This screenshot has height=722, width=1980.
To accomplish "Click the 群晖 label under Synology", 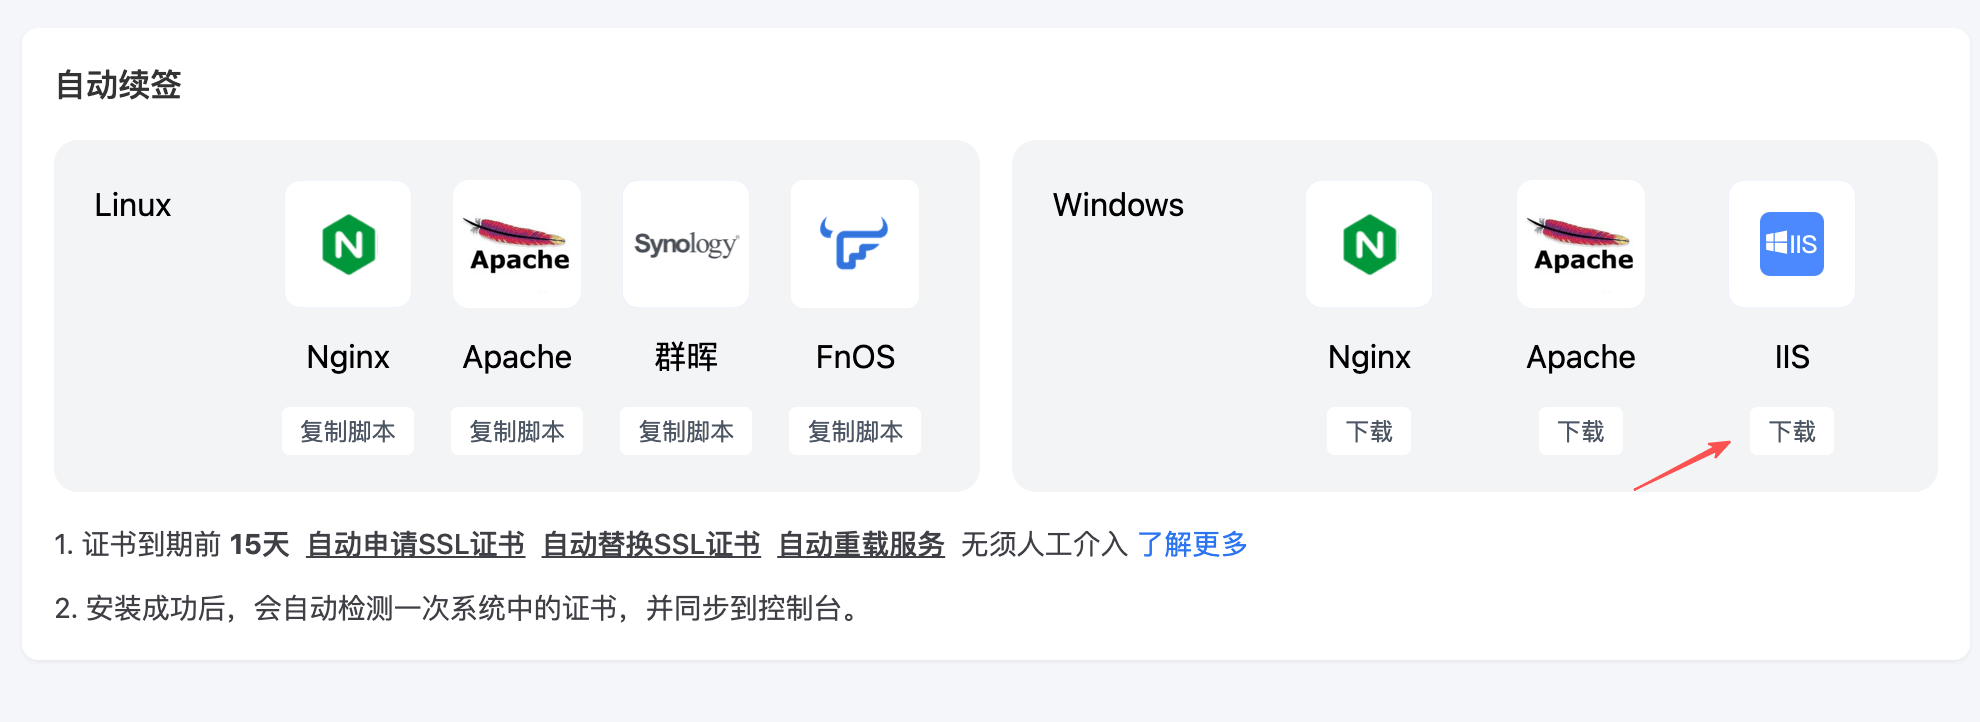I will 686,357.
